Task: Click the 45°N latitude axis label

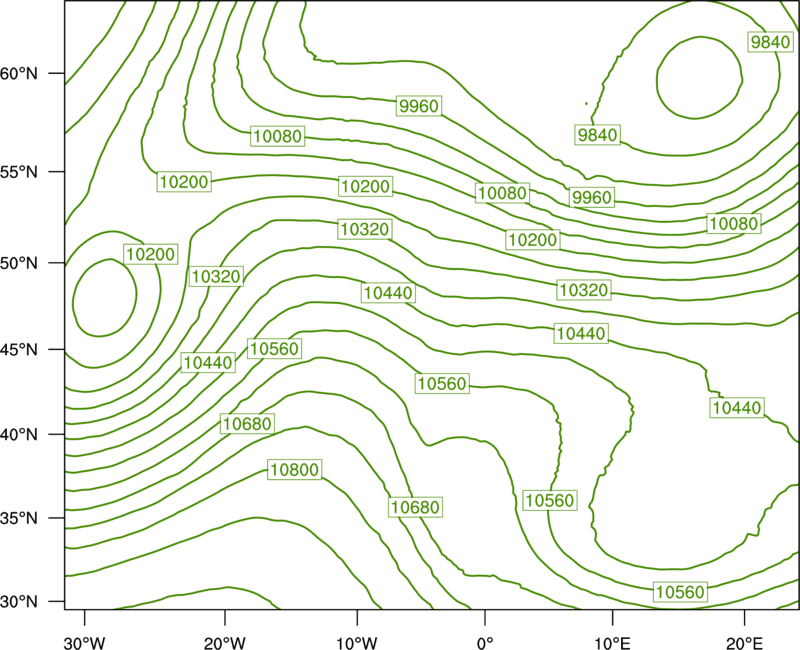Action: coord(19,349)
